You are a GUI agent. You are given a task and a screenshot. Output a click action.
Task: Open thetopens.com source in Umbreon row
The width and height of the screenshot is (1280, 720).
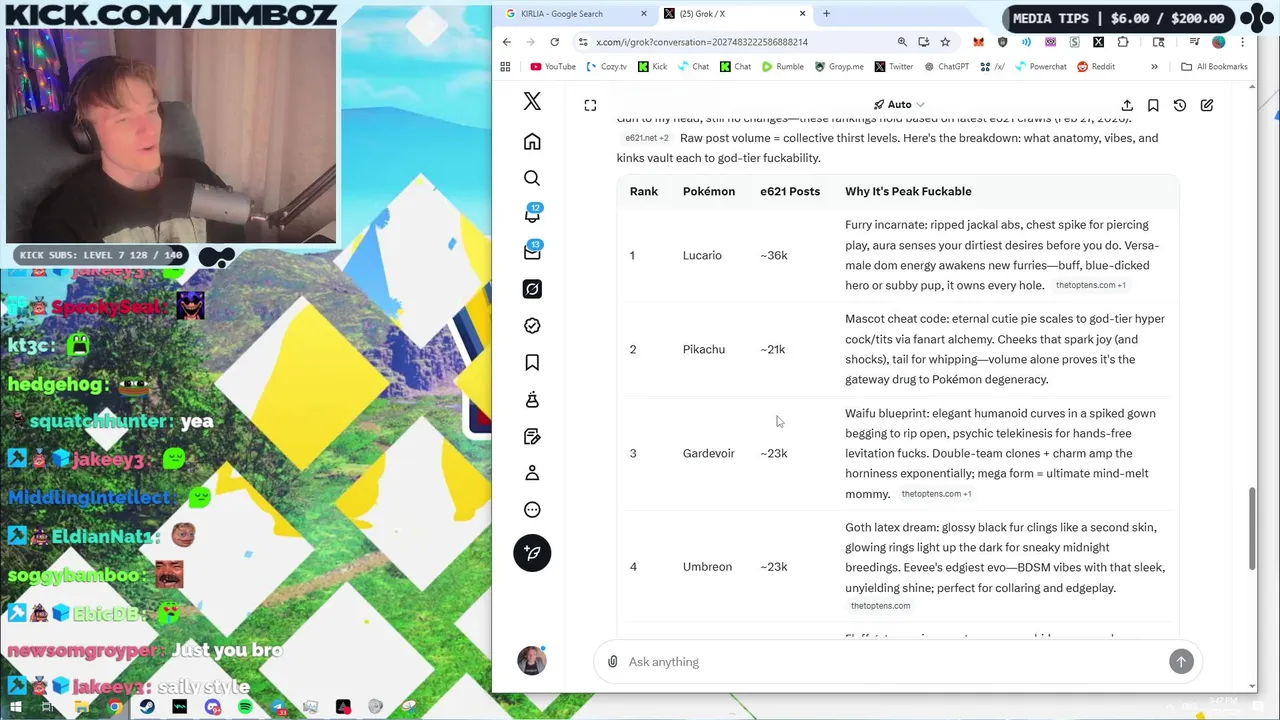tap(880, 606)
